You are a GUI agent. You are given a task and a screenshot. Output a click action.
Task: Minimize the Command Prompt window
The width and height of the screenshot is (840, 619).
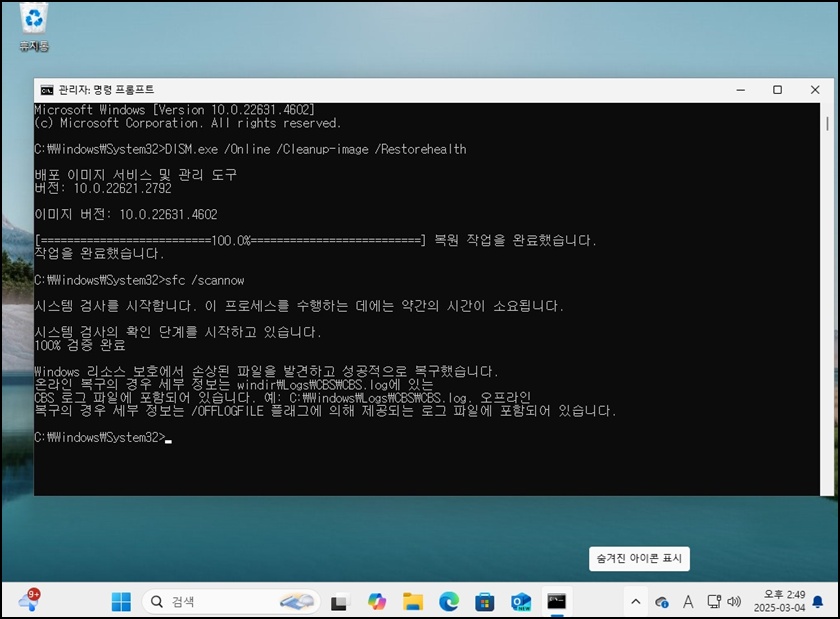[740, 90]
